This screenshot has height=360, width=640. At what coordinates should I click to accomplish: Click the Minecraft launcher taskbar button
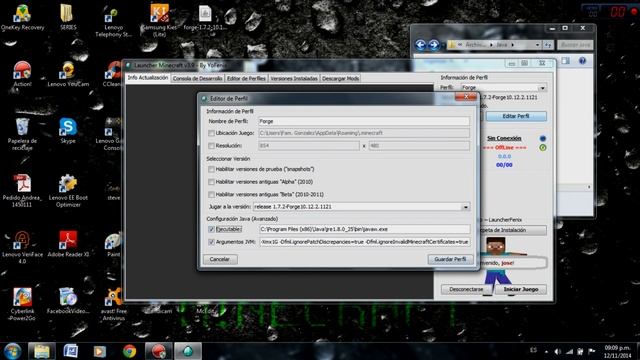pos(188,351)
